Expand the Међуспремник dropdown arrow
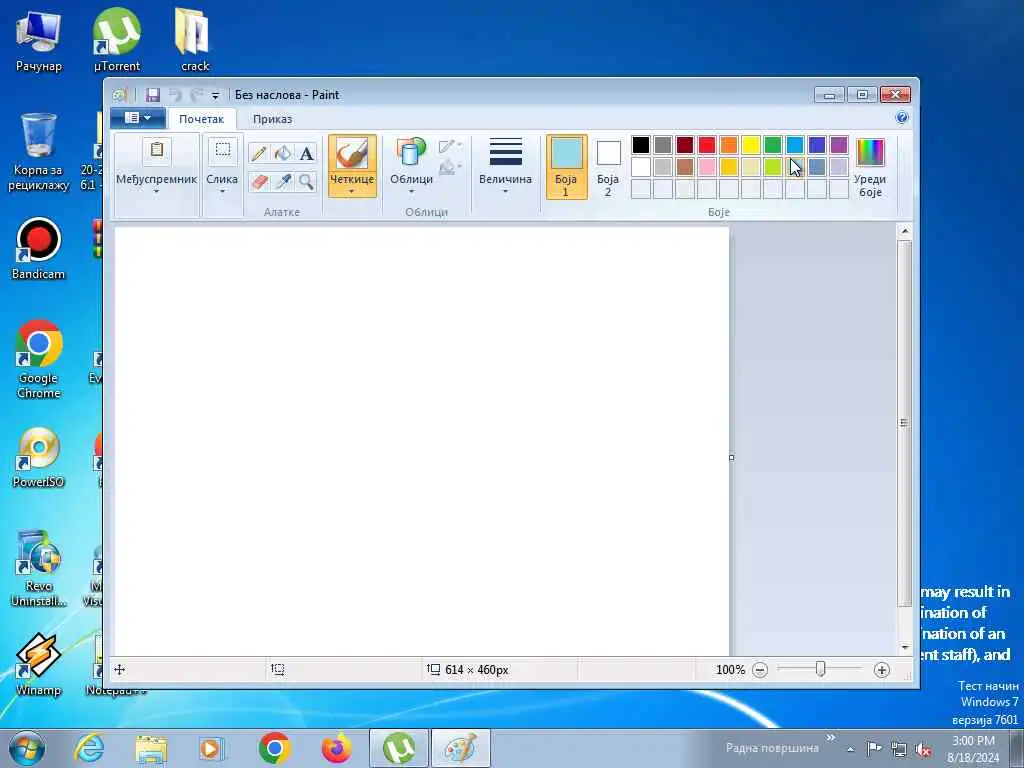Image resolution: width=1024 pixels, height=768 pixels. coord(157,192)
